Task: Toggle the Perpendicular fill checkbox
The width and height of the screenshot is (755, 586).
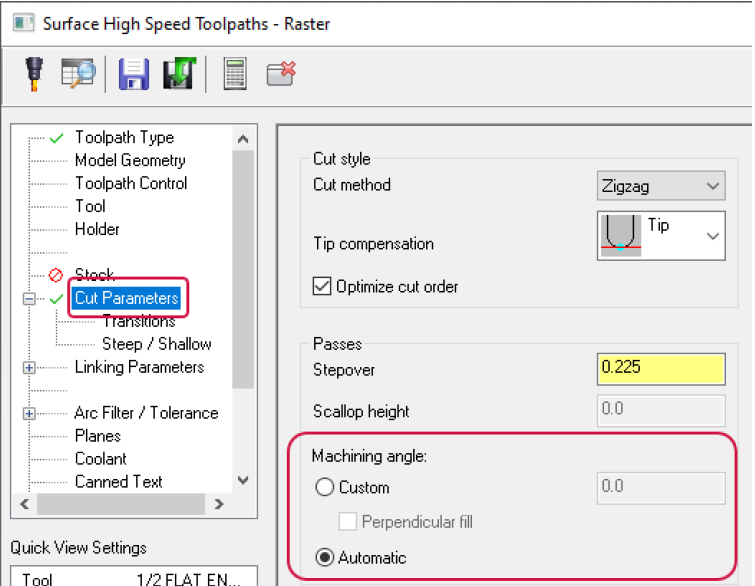Action: pyautogui.click(x=348, y=521)
